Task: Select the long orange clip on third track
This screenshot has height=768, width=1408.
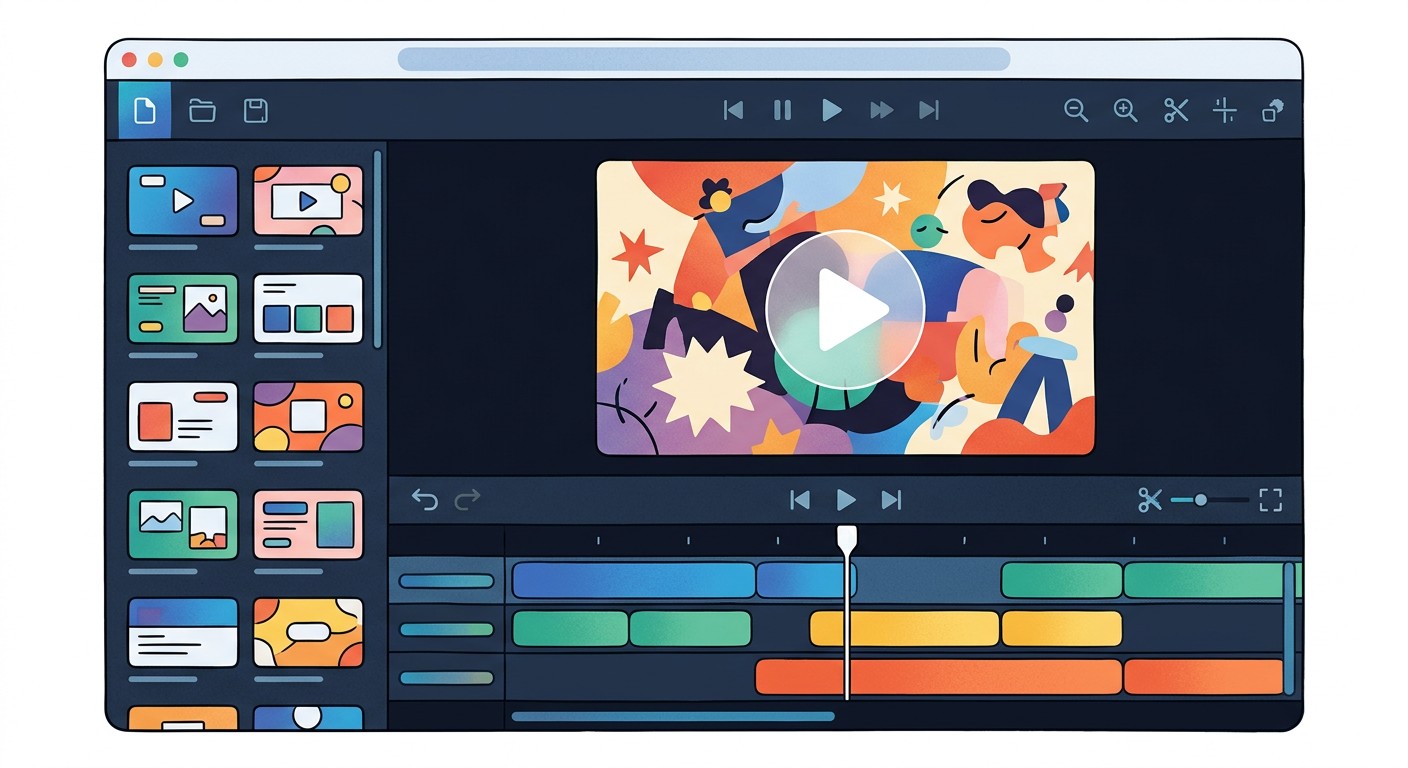Action: pos(938,677)
